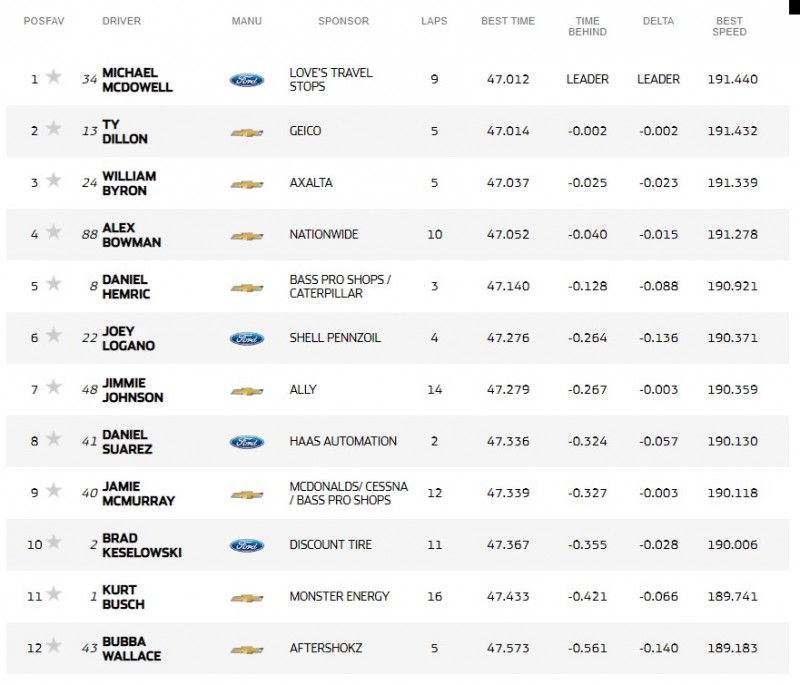Image resolution: width=800 pixels, height=685 pixels.
Task: Sort by the LAPS column header
Action: click(434, 21)
